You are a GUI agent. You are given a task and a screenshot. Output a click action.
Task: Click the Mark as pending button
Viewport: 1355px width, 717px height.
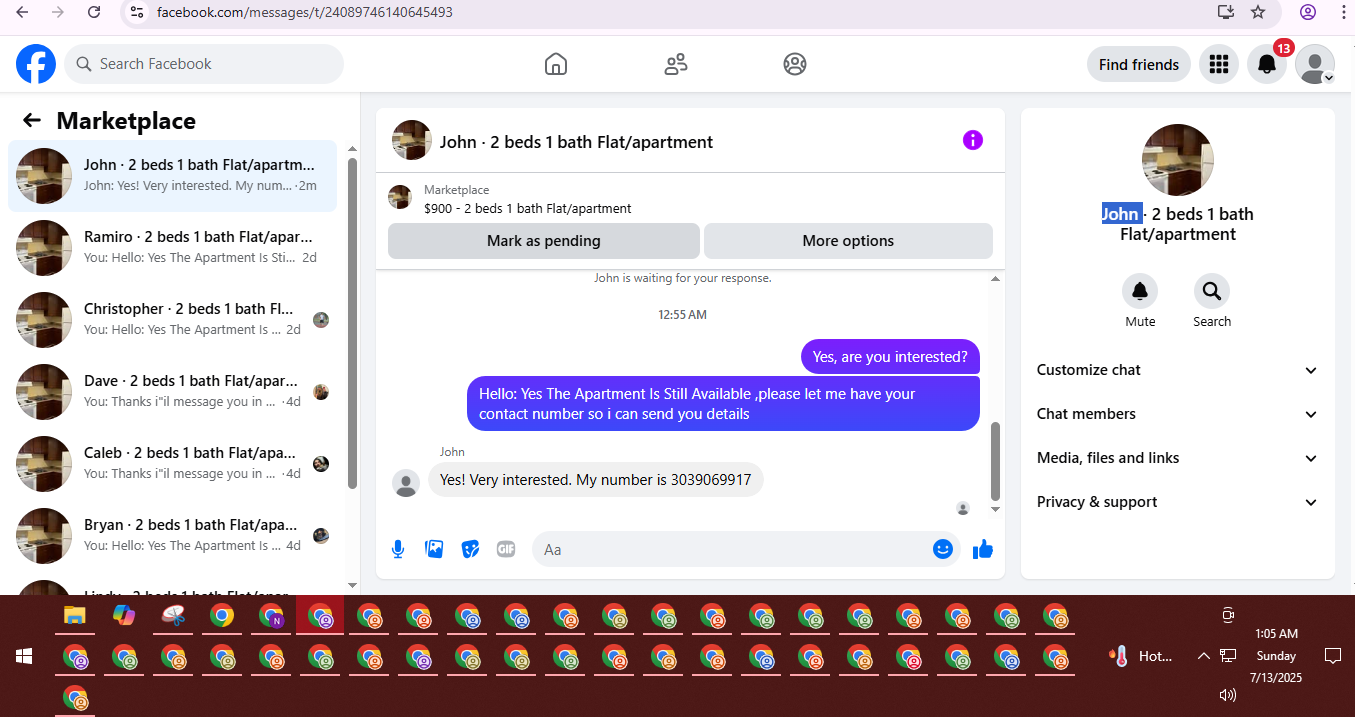click(x=544, y=241)
